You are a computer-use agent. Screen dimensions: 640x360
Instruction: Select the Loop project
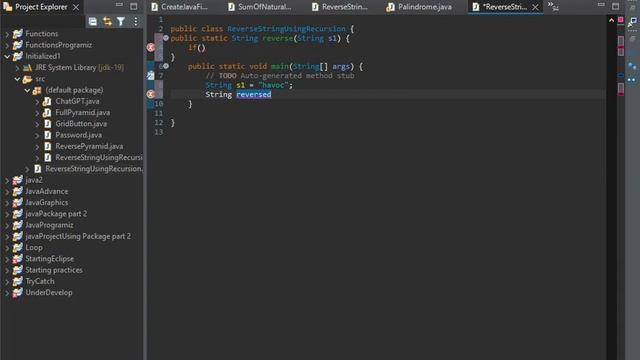[x=34, y=247]
